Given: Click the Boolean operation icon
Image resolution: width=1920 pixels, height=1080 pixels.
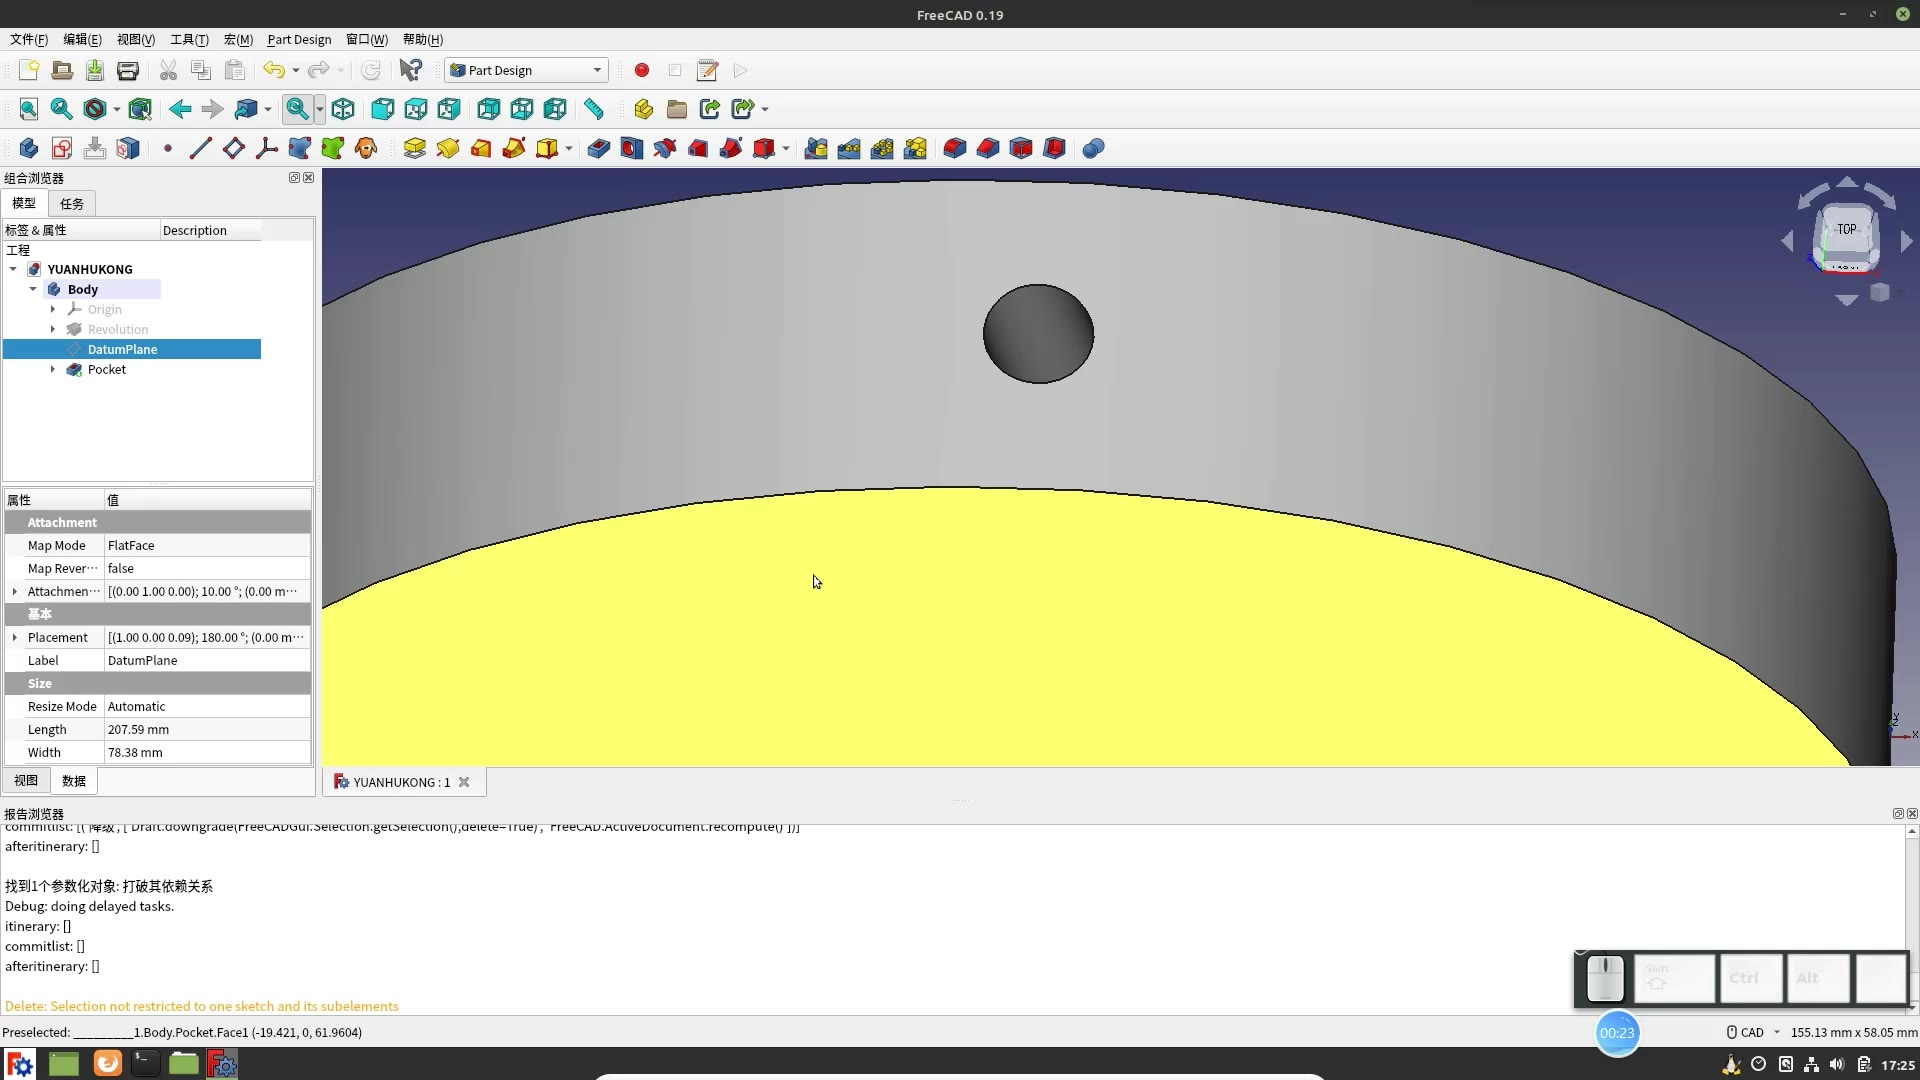Looking at the screenshot, I should click(1093, 148).
